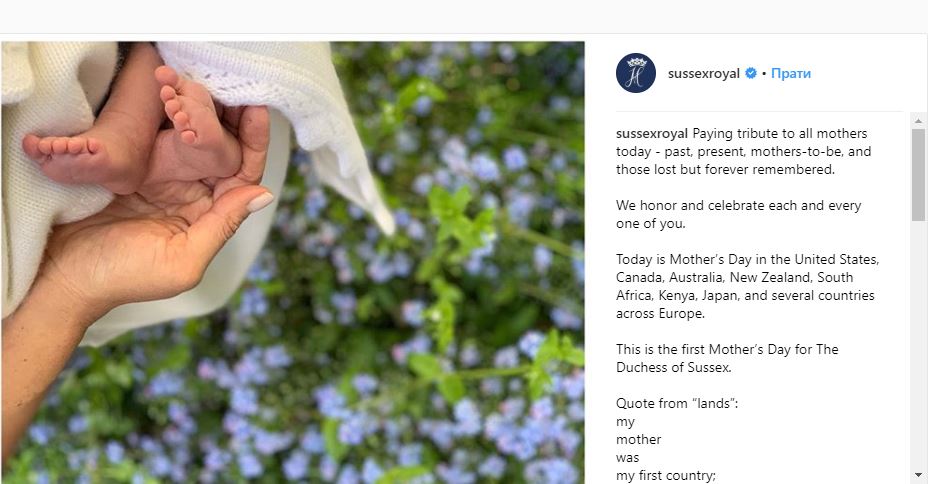Click the blue verified badge
Image resolution: width=928 pixels, height=484 pixels.
coord(750,73)
